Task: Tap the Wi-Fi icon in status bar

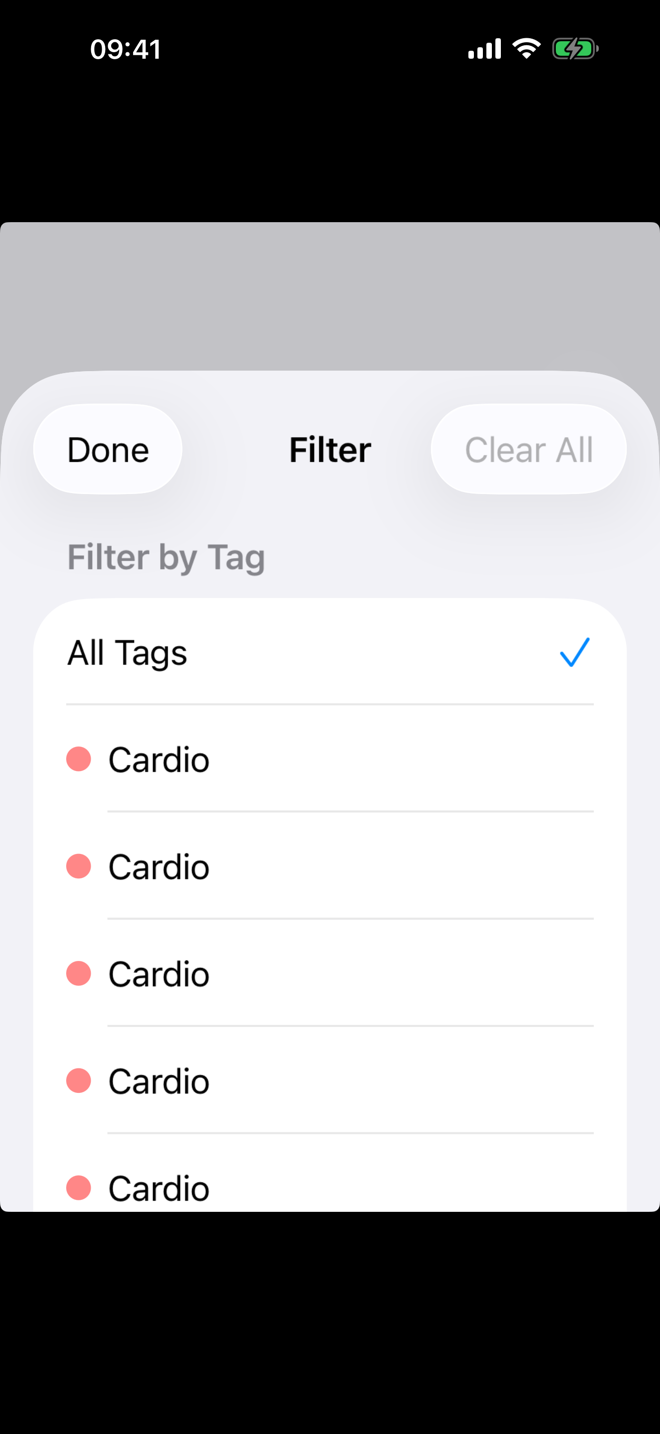Action: coord(526,48)
